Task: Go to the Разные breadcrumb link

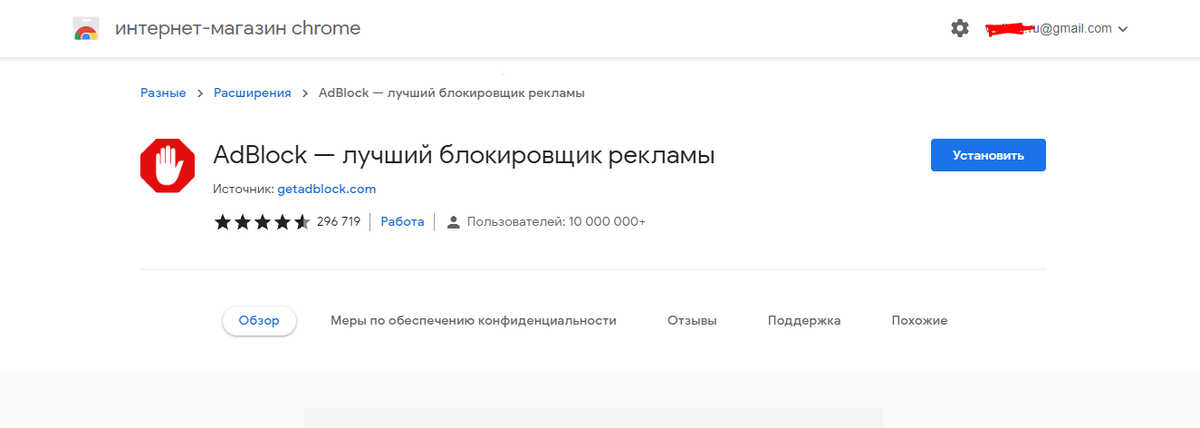Action: 163,93
